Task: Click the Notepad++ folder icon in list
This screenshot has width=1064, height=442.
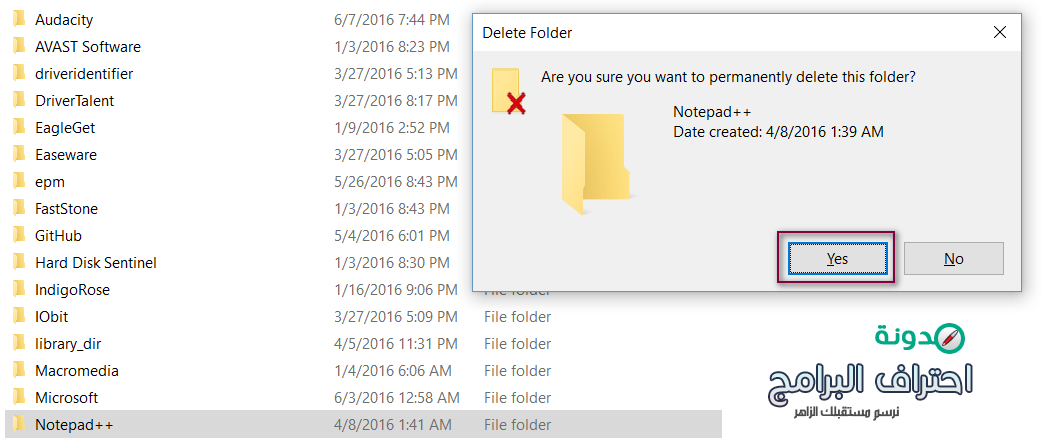Action: (18, 424)
